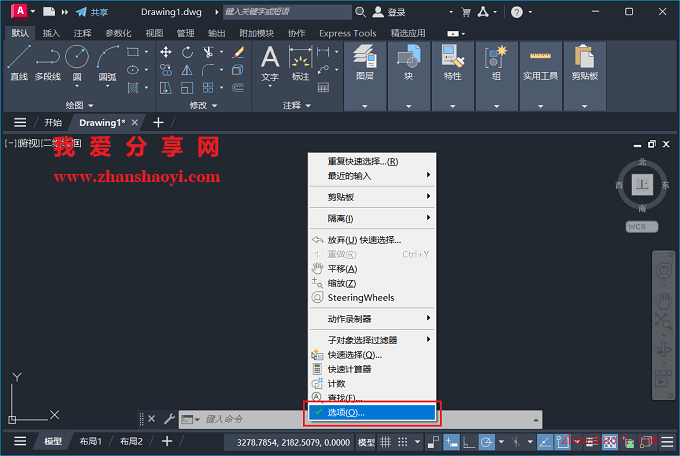Choose Pan (平移) in context menu

click(372, 269)
